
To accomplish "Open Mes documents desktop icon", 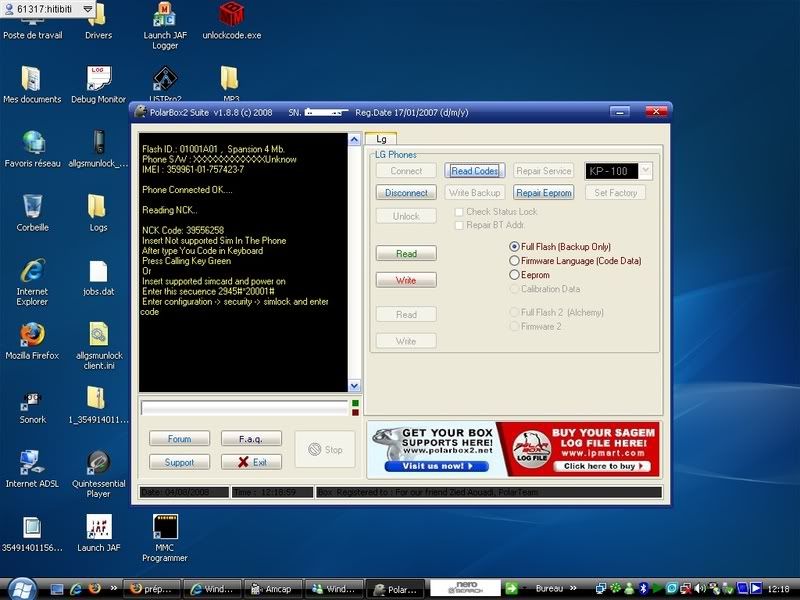I will [x=32, y=85].
